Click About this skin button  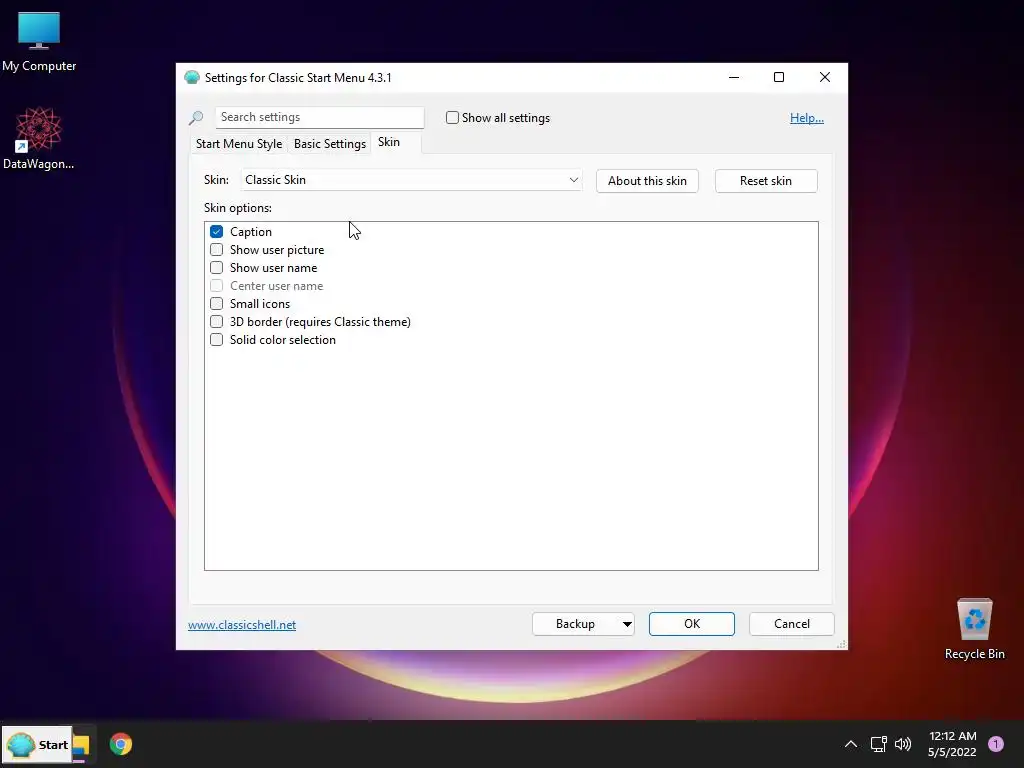pyautogui.click(x=647, y=181)
